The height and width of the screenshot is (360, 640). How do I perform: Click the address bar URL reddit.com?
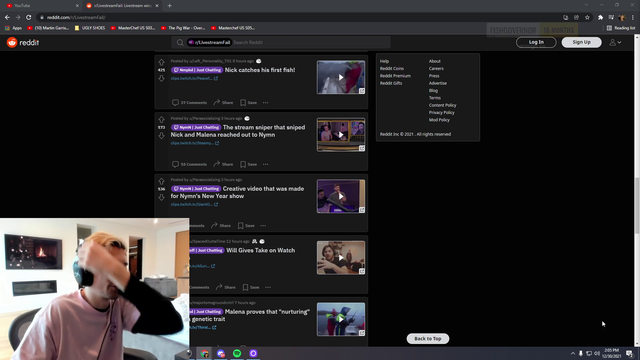coord(76,18)
